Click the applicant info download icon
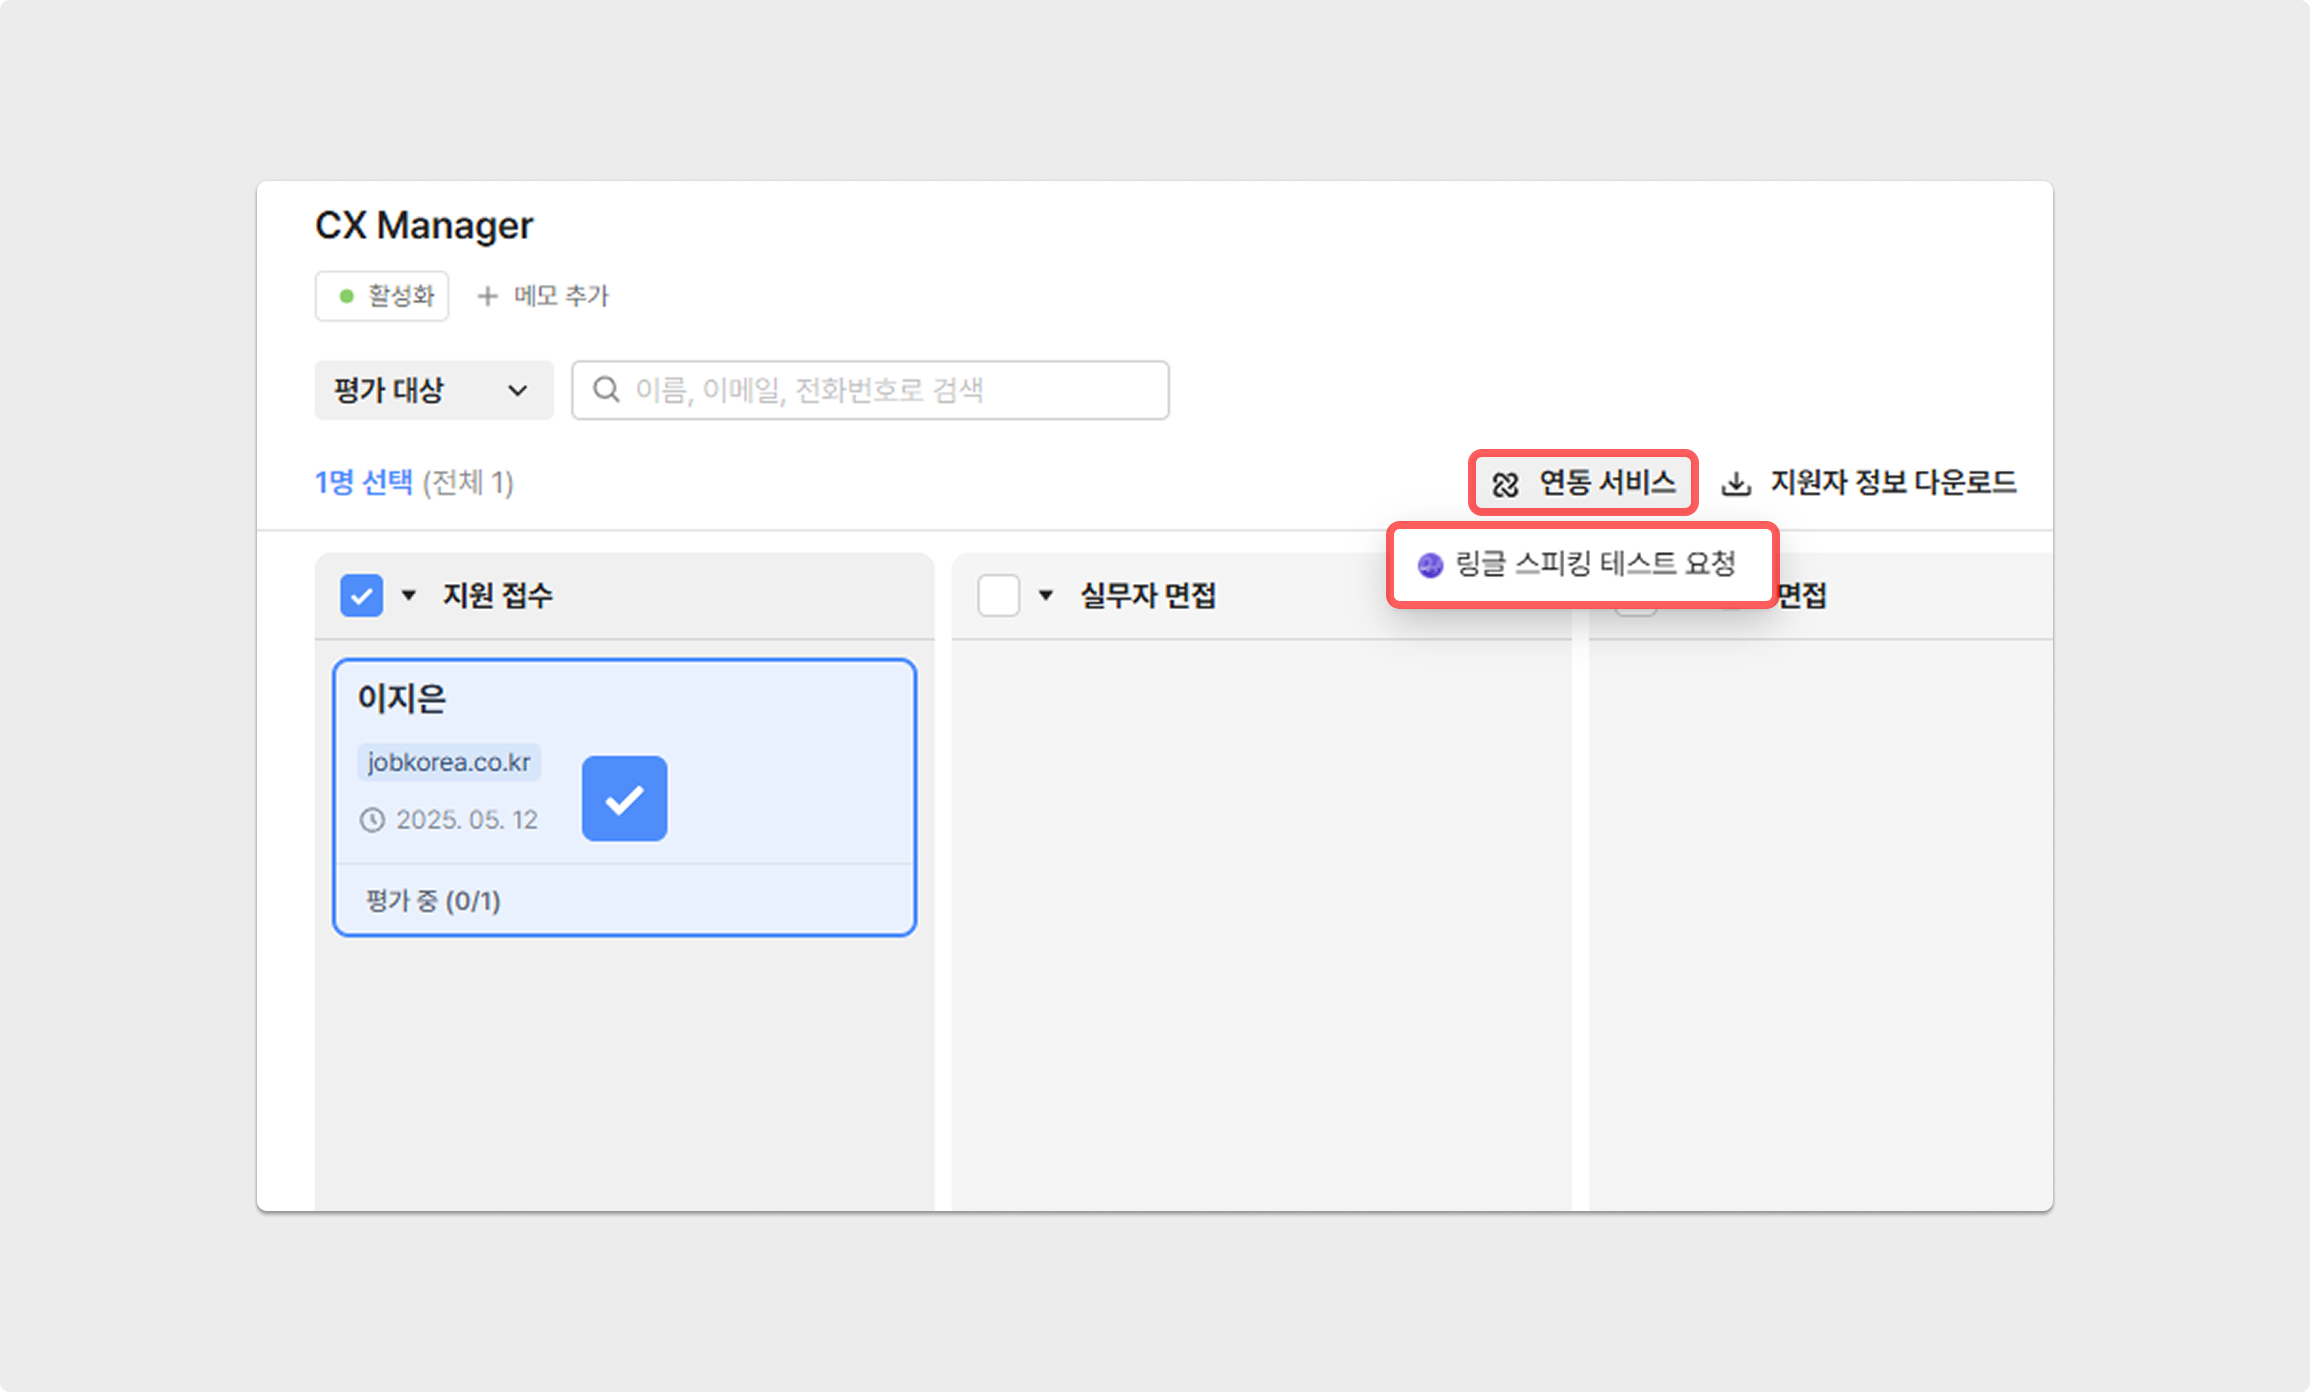Image resolution: width=2310 pixels, height=1392 pixels. tap(1735, 484)
